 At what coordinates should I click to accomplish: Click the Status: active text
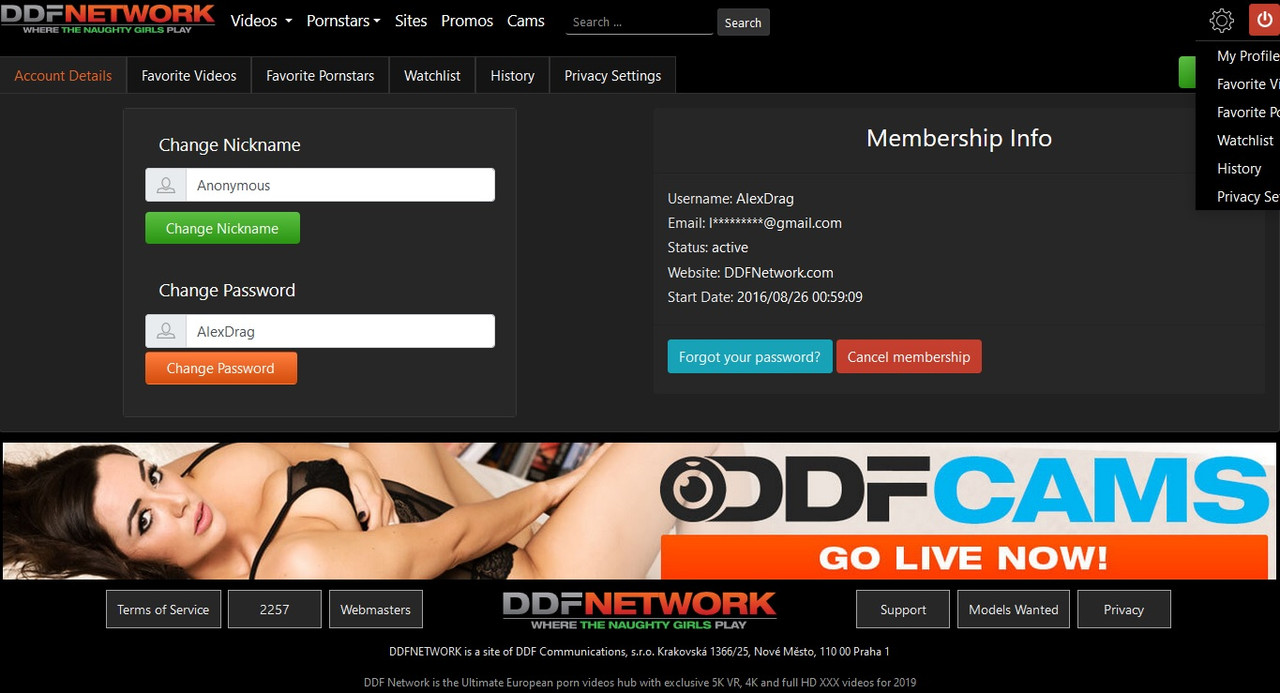click(x=708, y=247)
